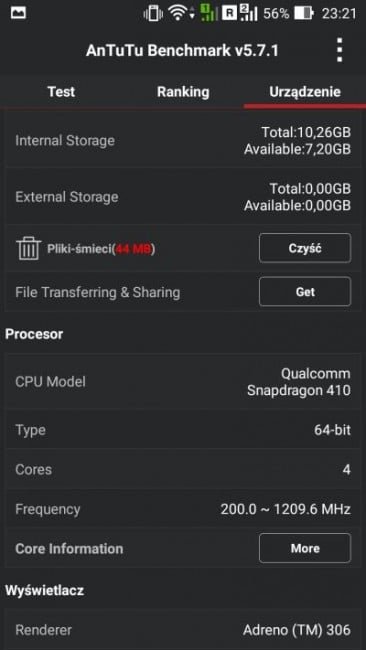Tap the trash can junk files icon

[29, 248]
